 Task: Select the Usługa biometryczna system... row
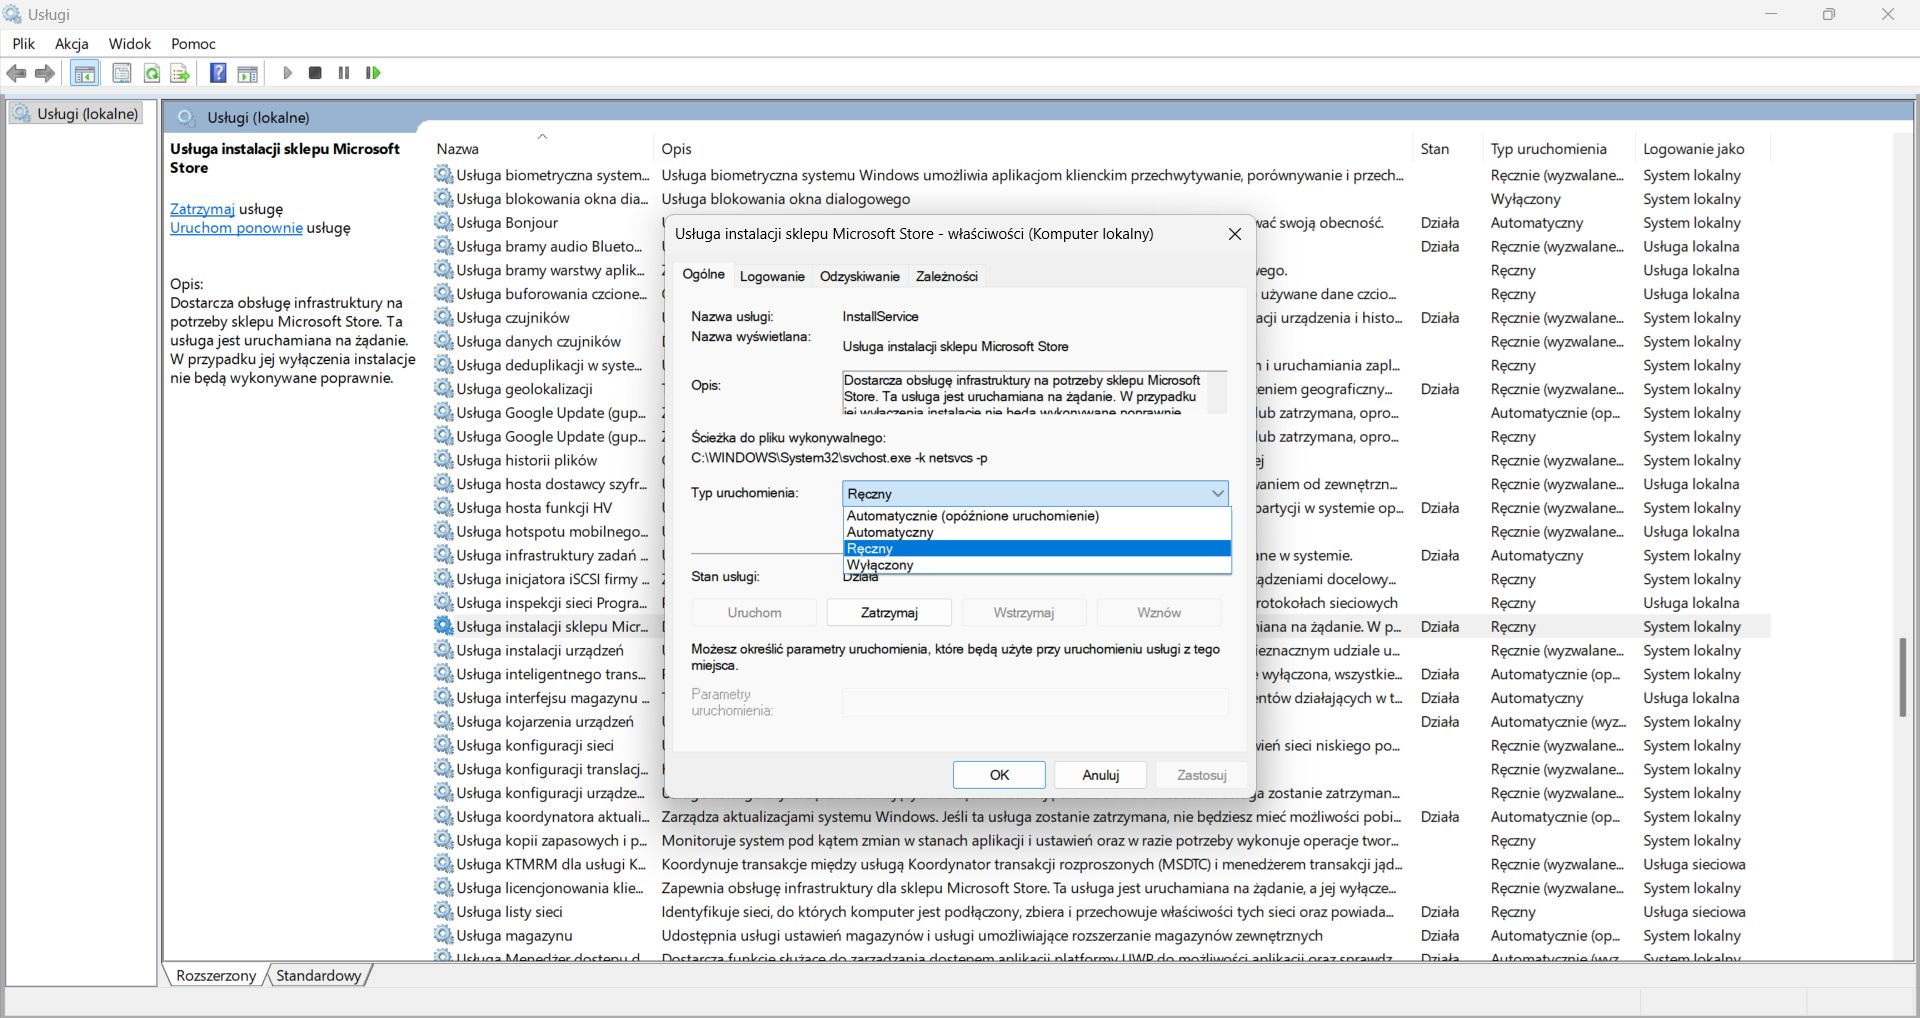(1101, 175)
